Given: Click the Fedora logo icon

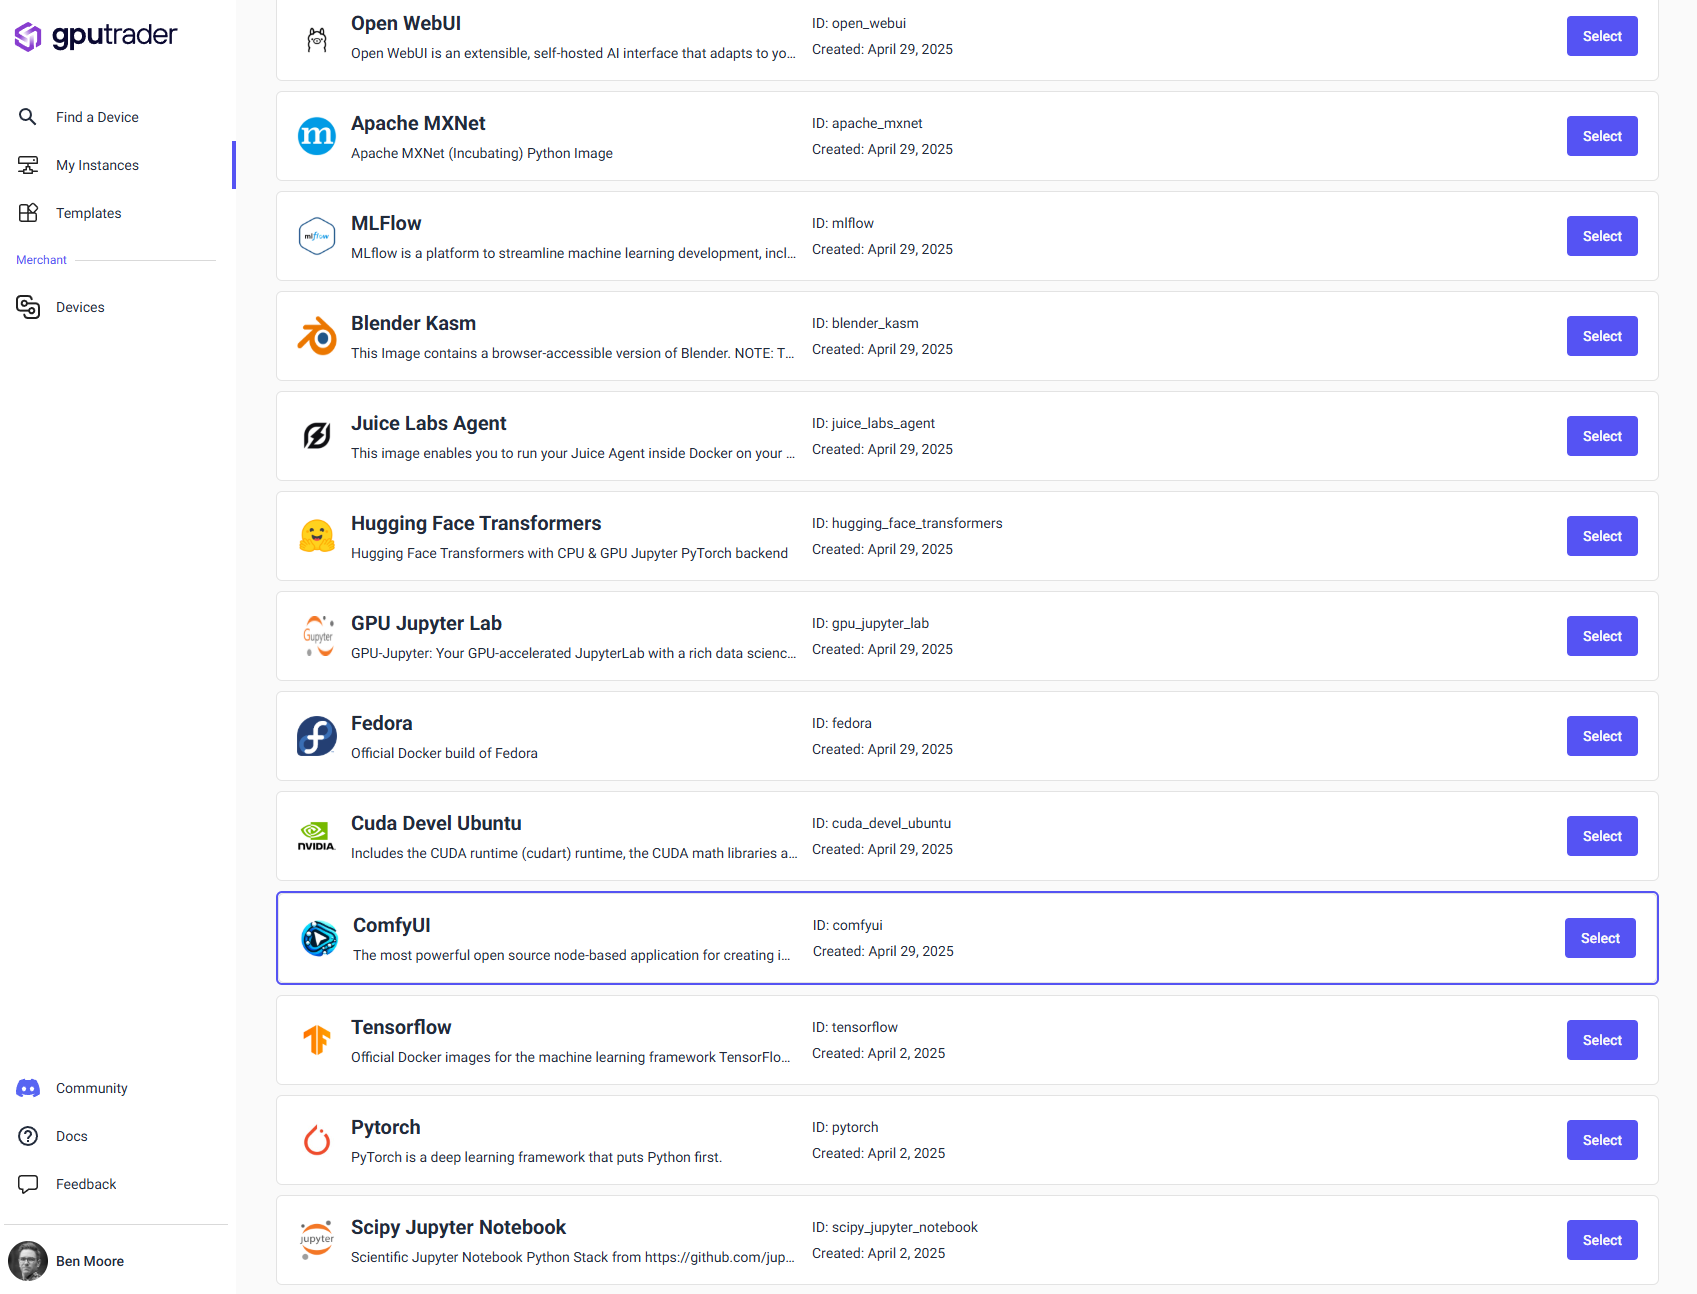Looking at the screenshot, I should coord(317,736).
